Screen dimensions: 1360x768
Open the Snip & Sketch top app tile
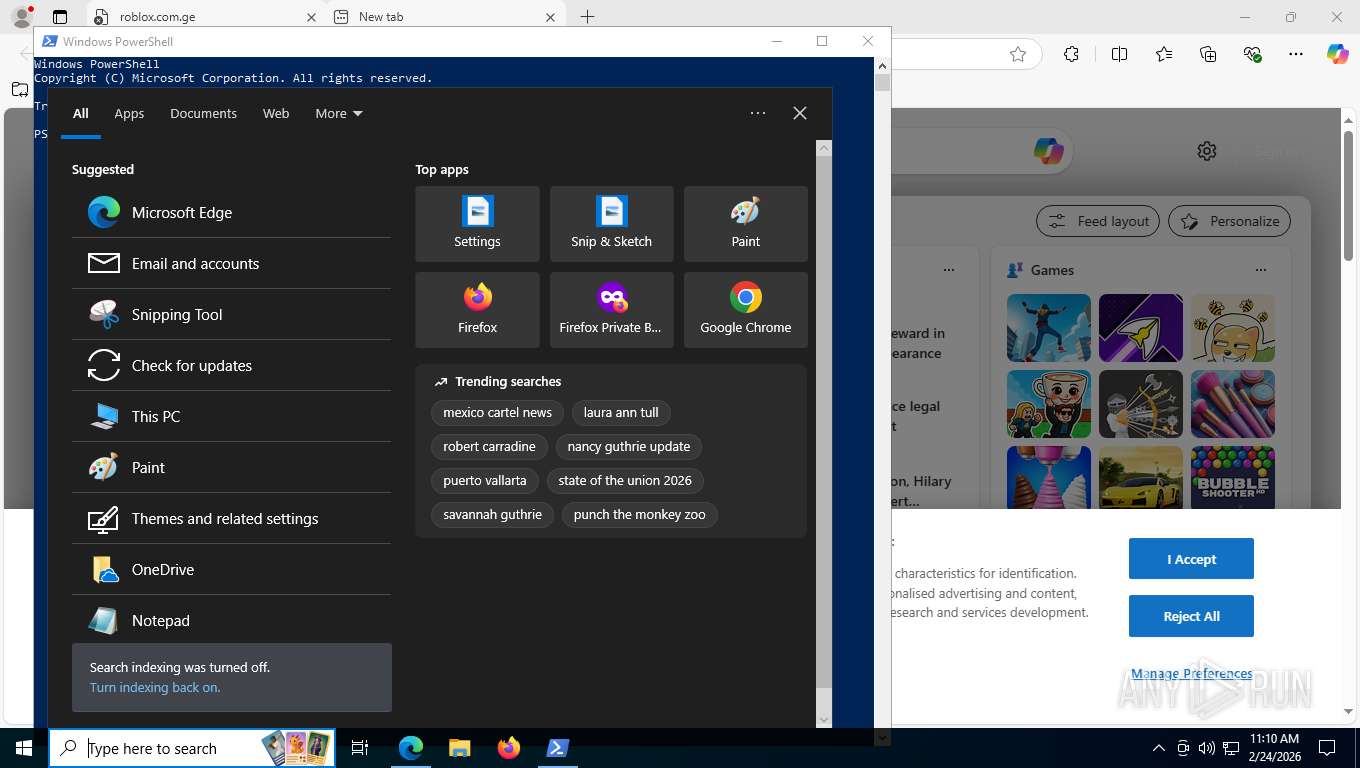(611, 224)
